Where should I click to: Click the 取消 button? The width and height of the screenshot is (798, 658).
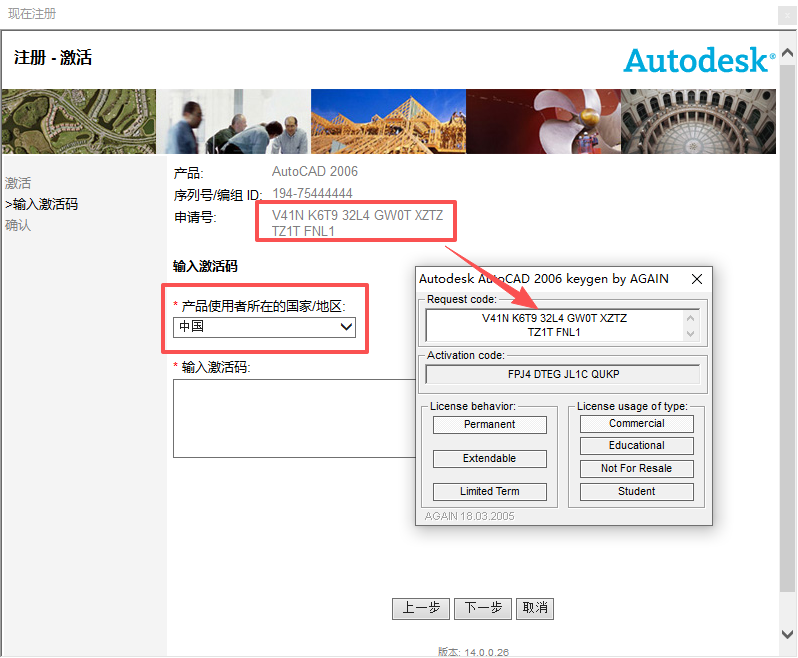[x=535, y=608]
